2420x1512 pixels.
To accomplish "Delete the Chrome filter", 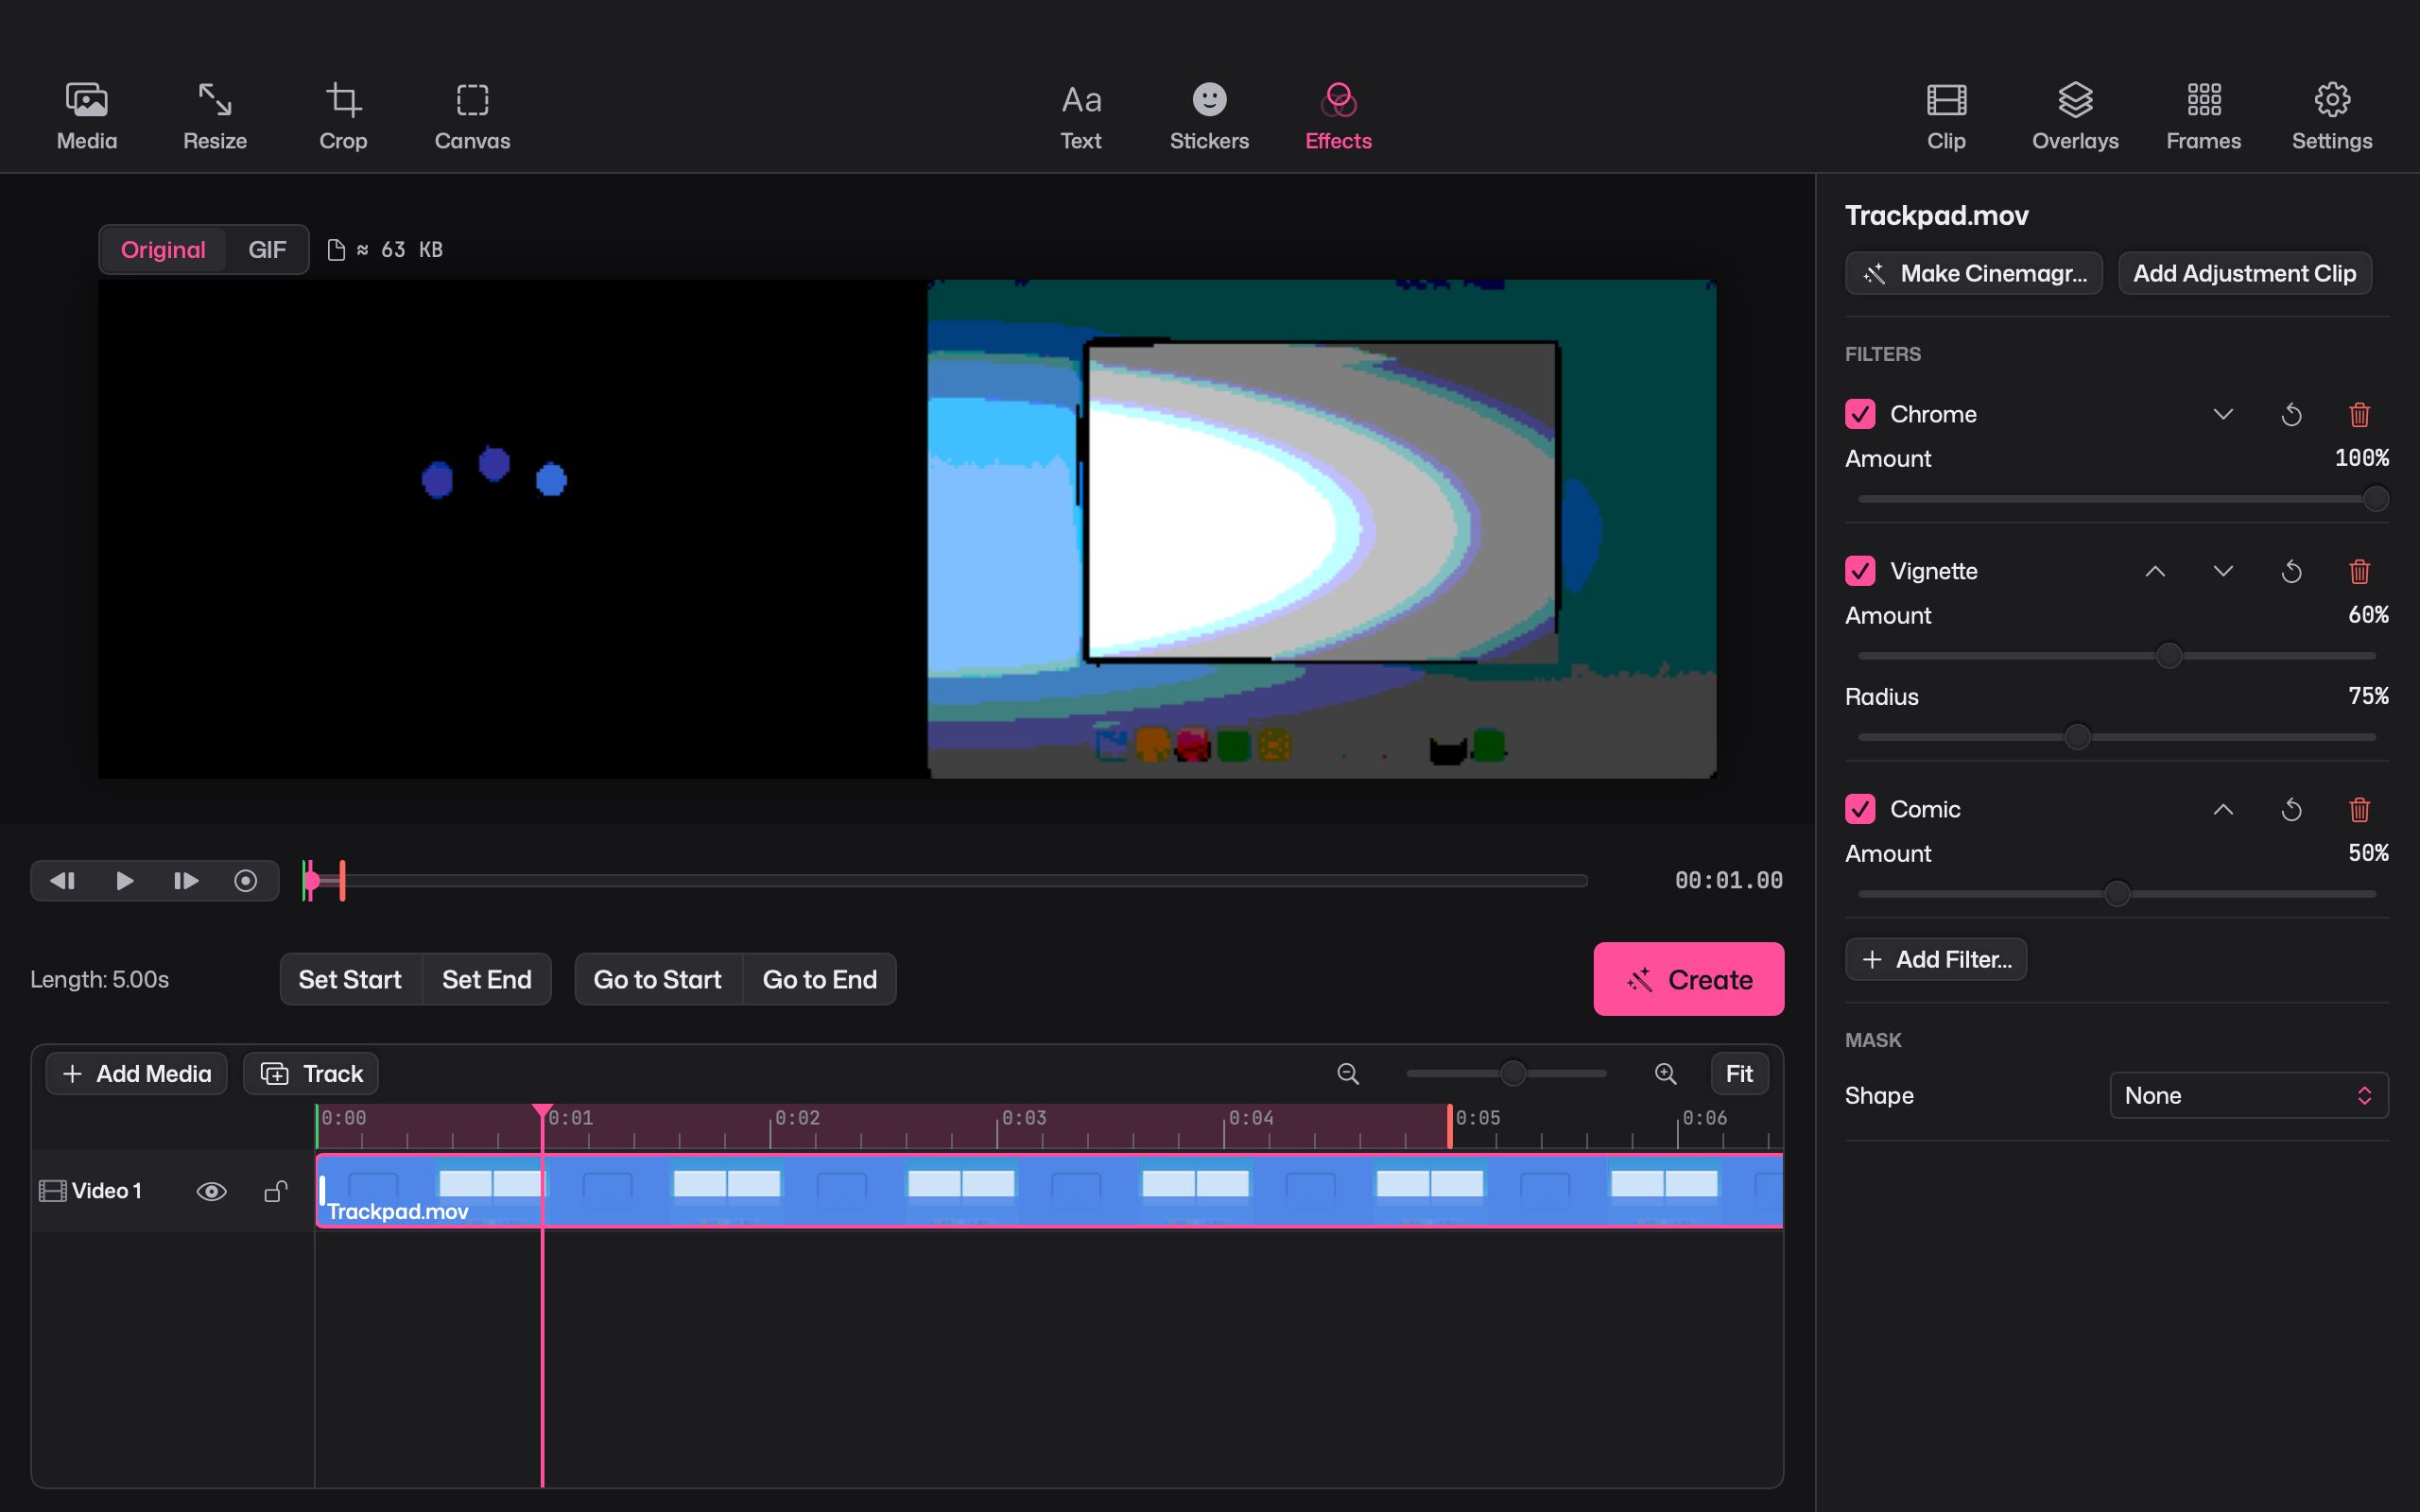I will pyautogui.click(x=2359, y=414).
